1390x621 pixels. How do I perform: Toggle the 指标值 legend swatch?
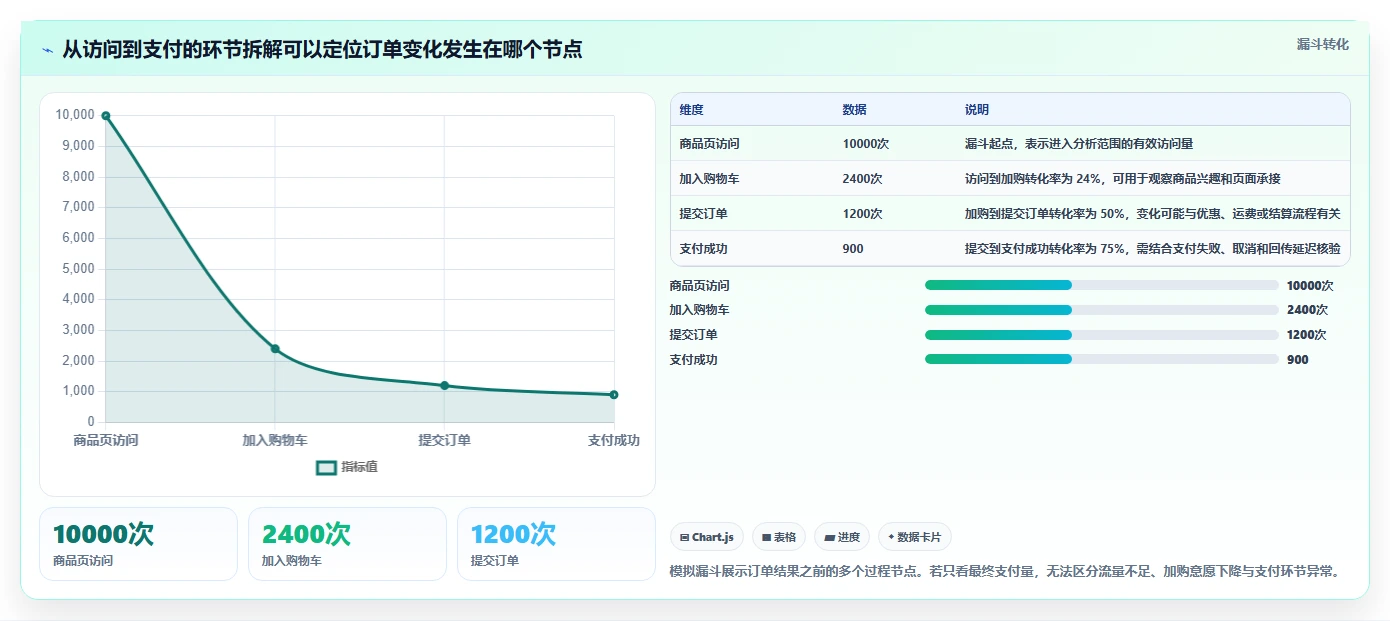(326, 467)
